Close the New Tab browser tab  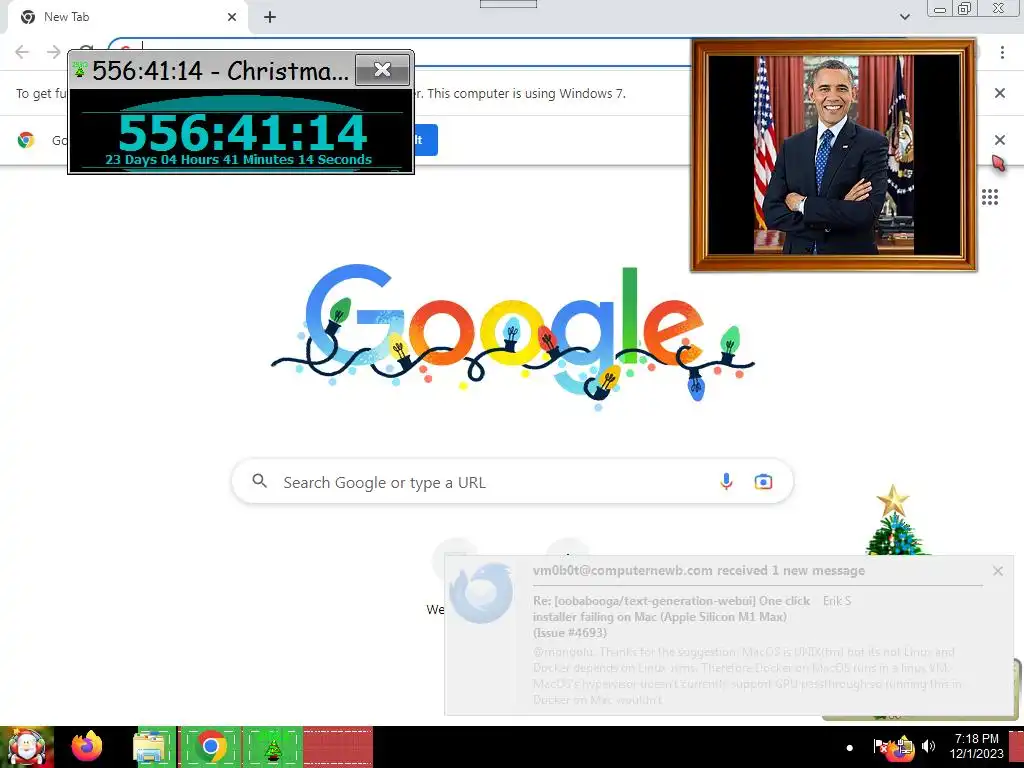click(x=232, y=17)
